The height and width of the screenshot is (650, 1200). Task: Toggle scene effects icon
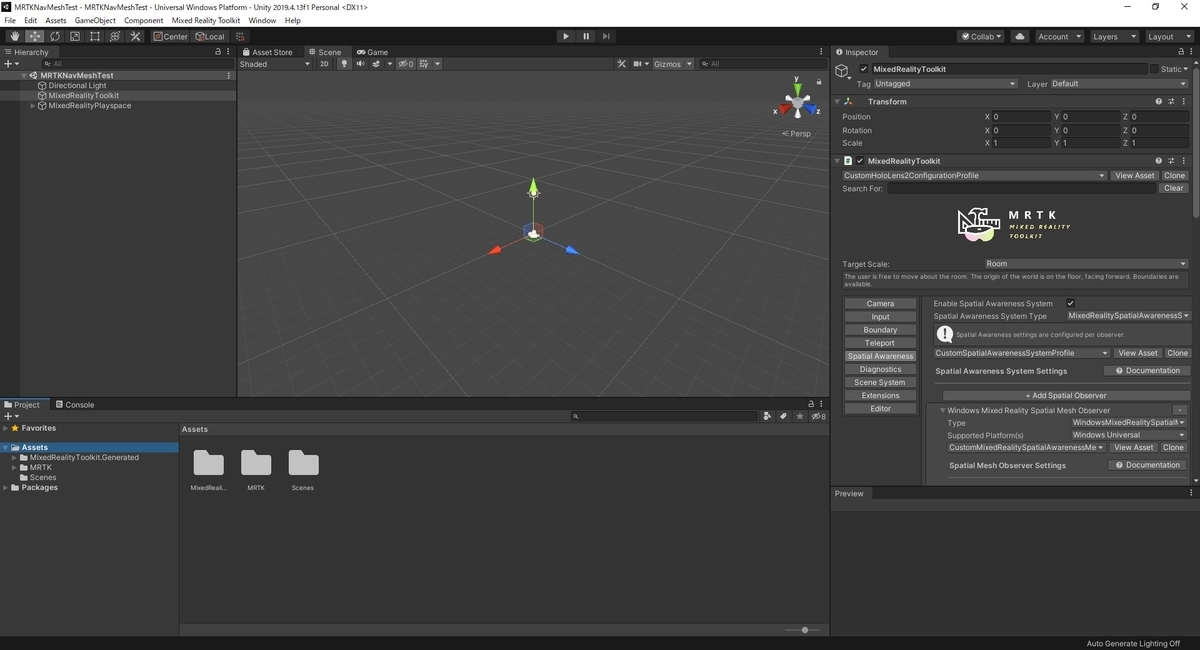click(x=377, y=64)
